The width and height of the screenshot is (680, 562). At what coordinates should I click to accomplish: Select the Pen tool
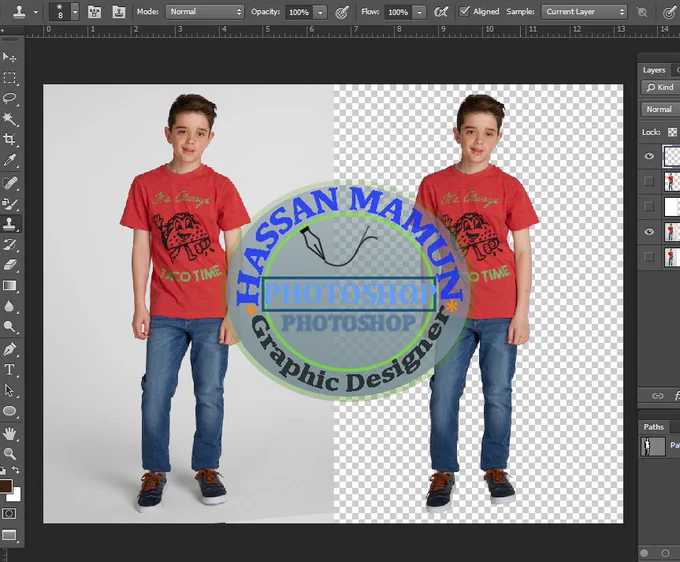coord(10,349)
